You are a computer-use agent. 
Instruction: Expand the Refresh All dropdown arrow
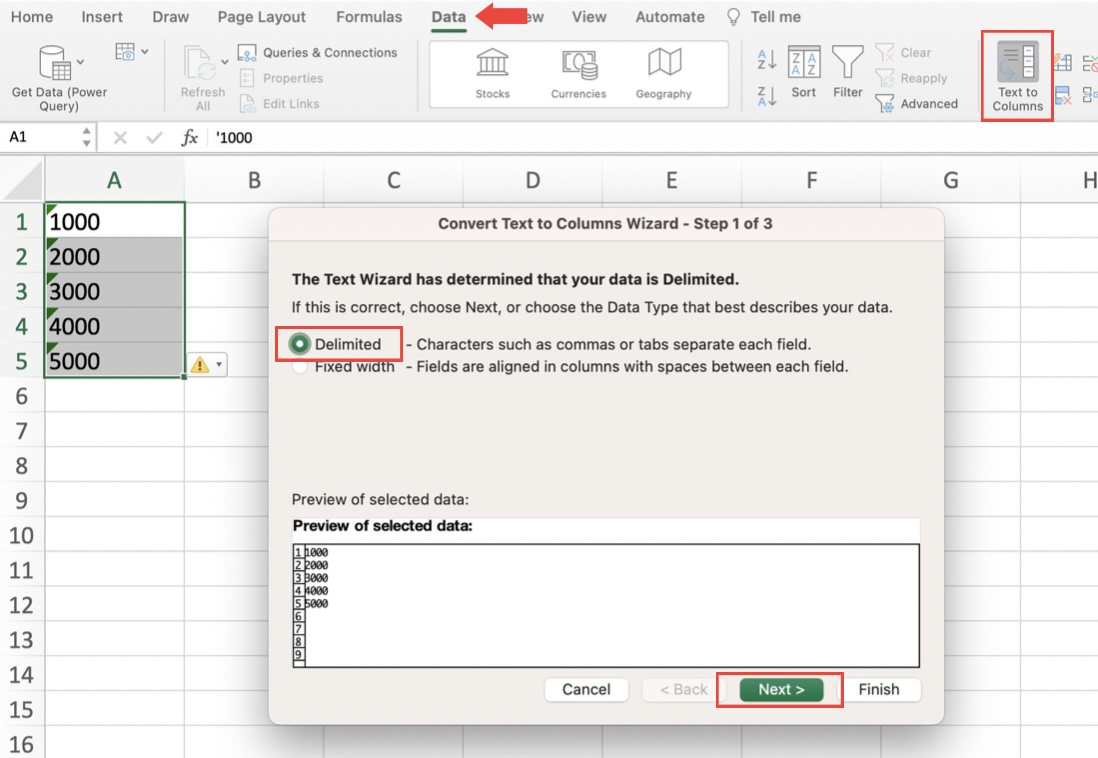click(x=225, y=62)
